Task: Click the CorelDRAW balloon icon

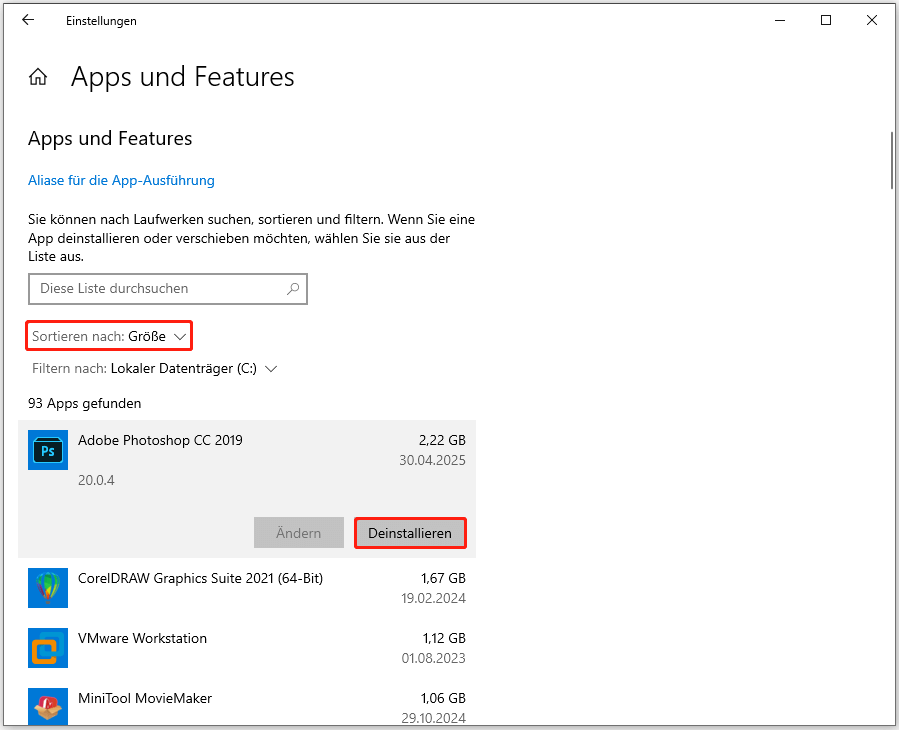Action: [48, 588]
